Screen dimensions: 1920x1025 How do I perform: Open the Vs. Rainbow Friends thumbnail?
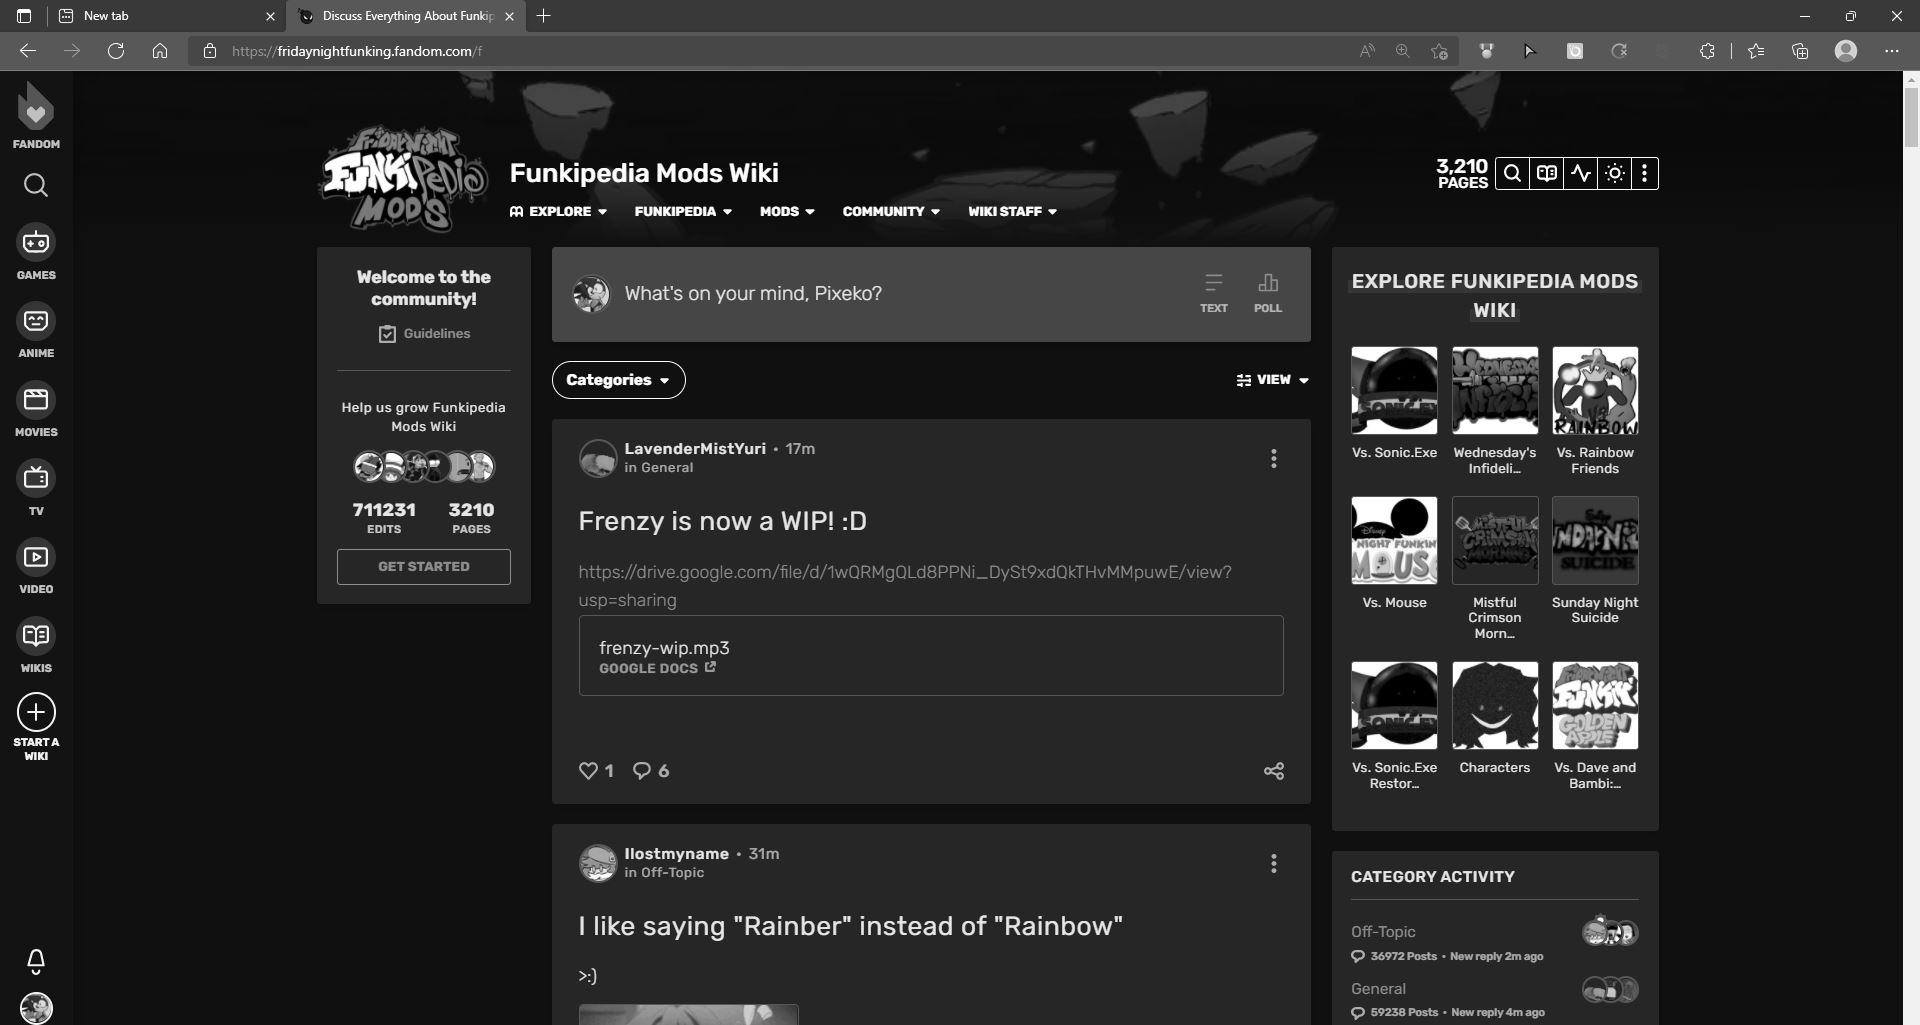click(1595, 391)
